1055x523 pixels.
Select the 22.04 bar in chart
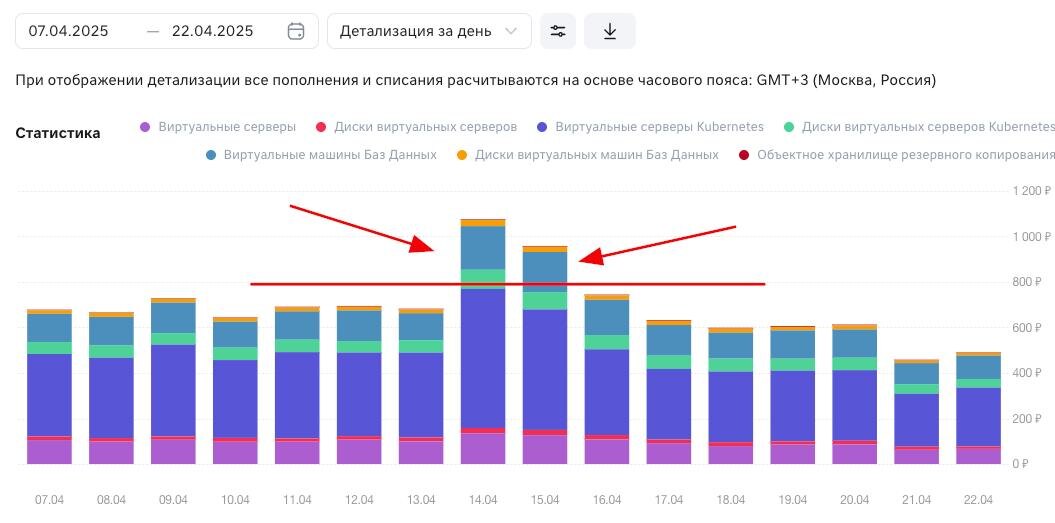978,408
